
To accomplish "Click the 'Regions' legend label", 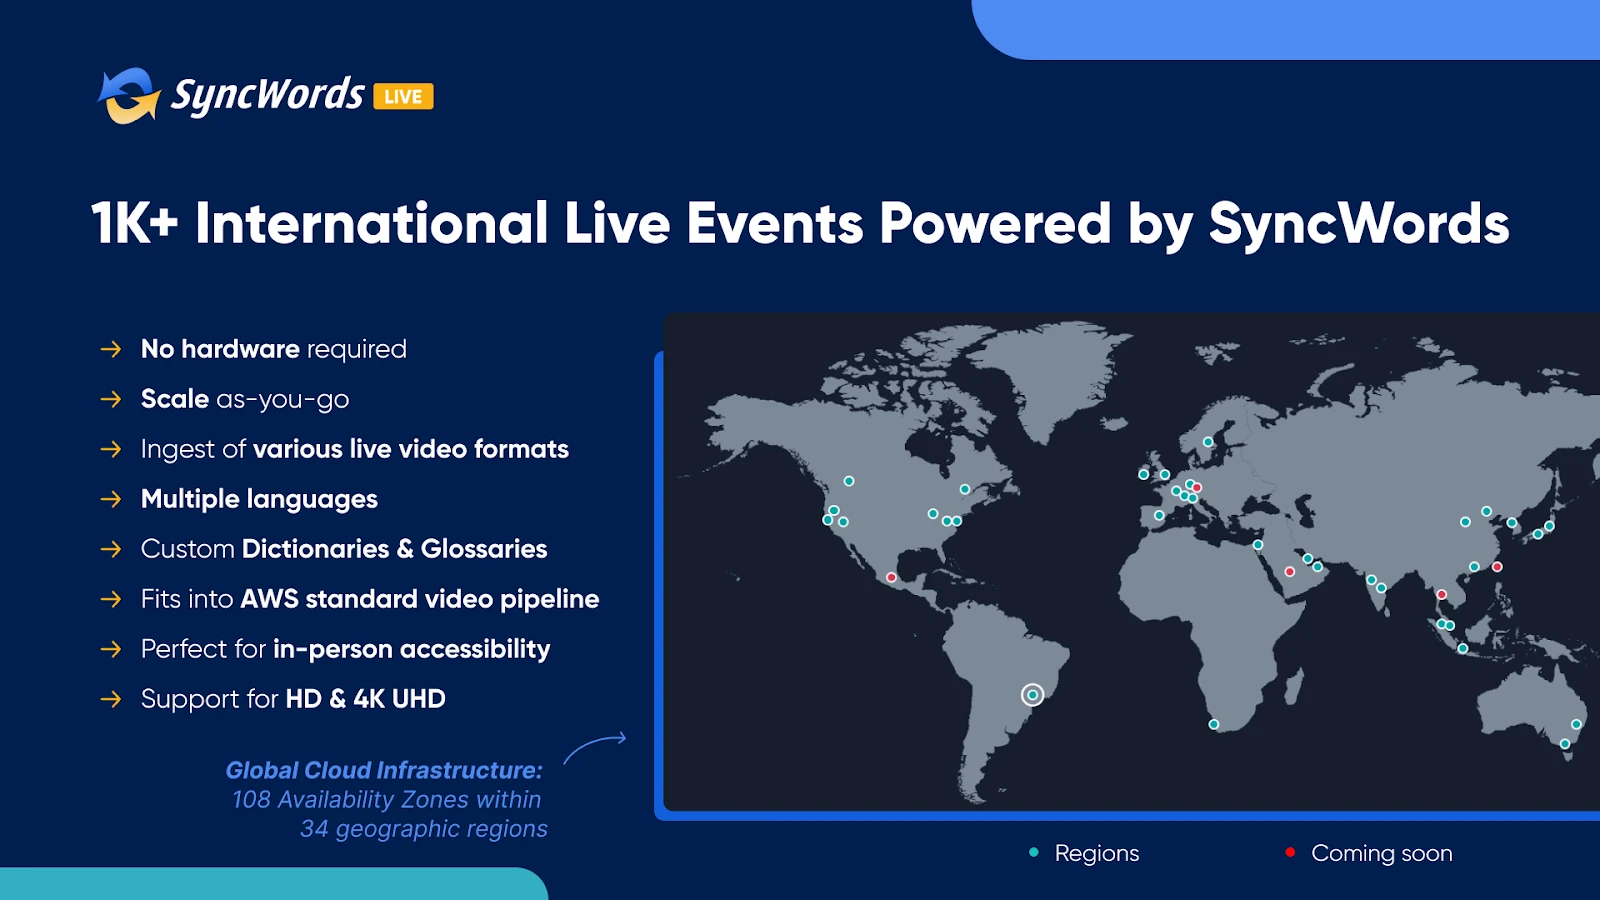I will 1097,853.
